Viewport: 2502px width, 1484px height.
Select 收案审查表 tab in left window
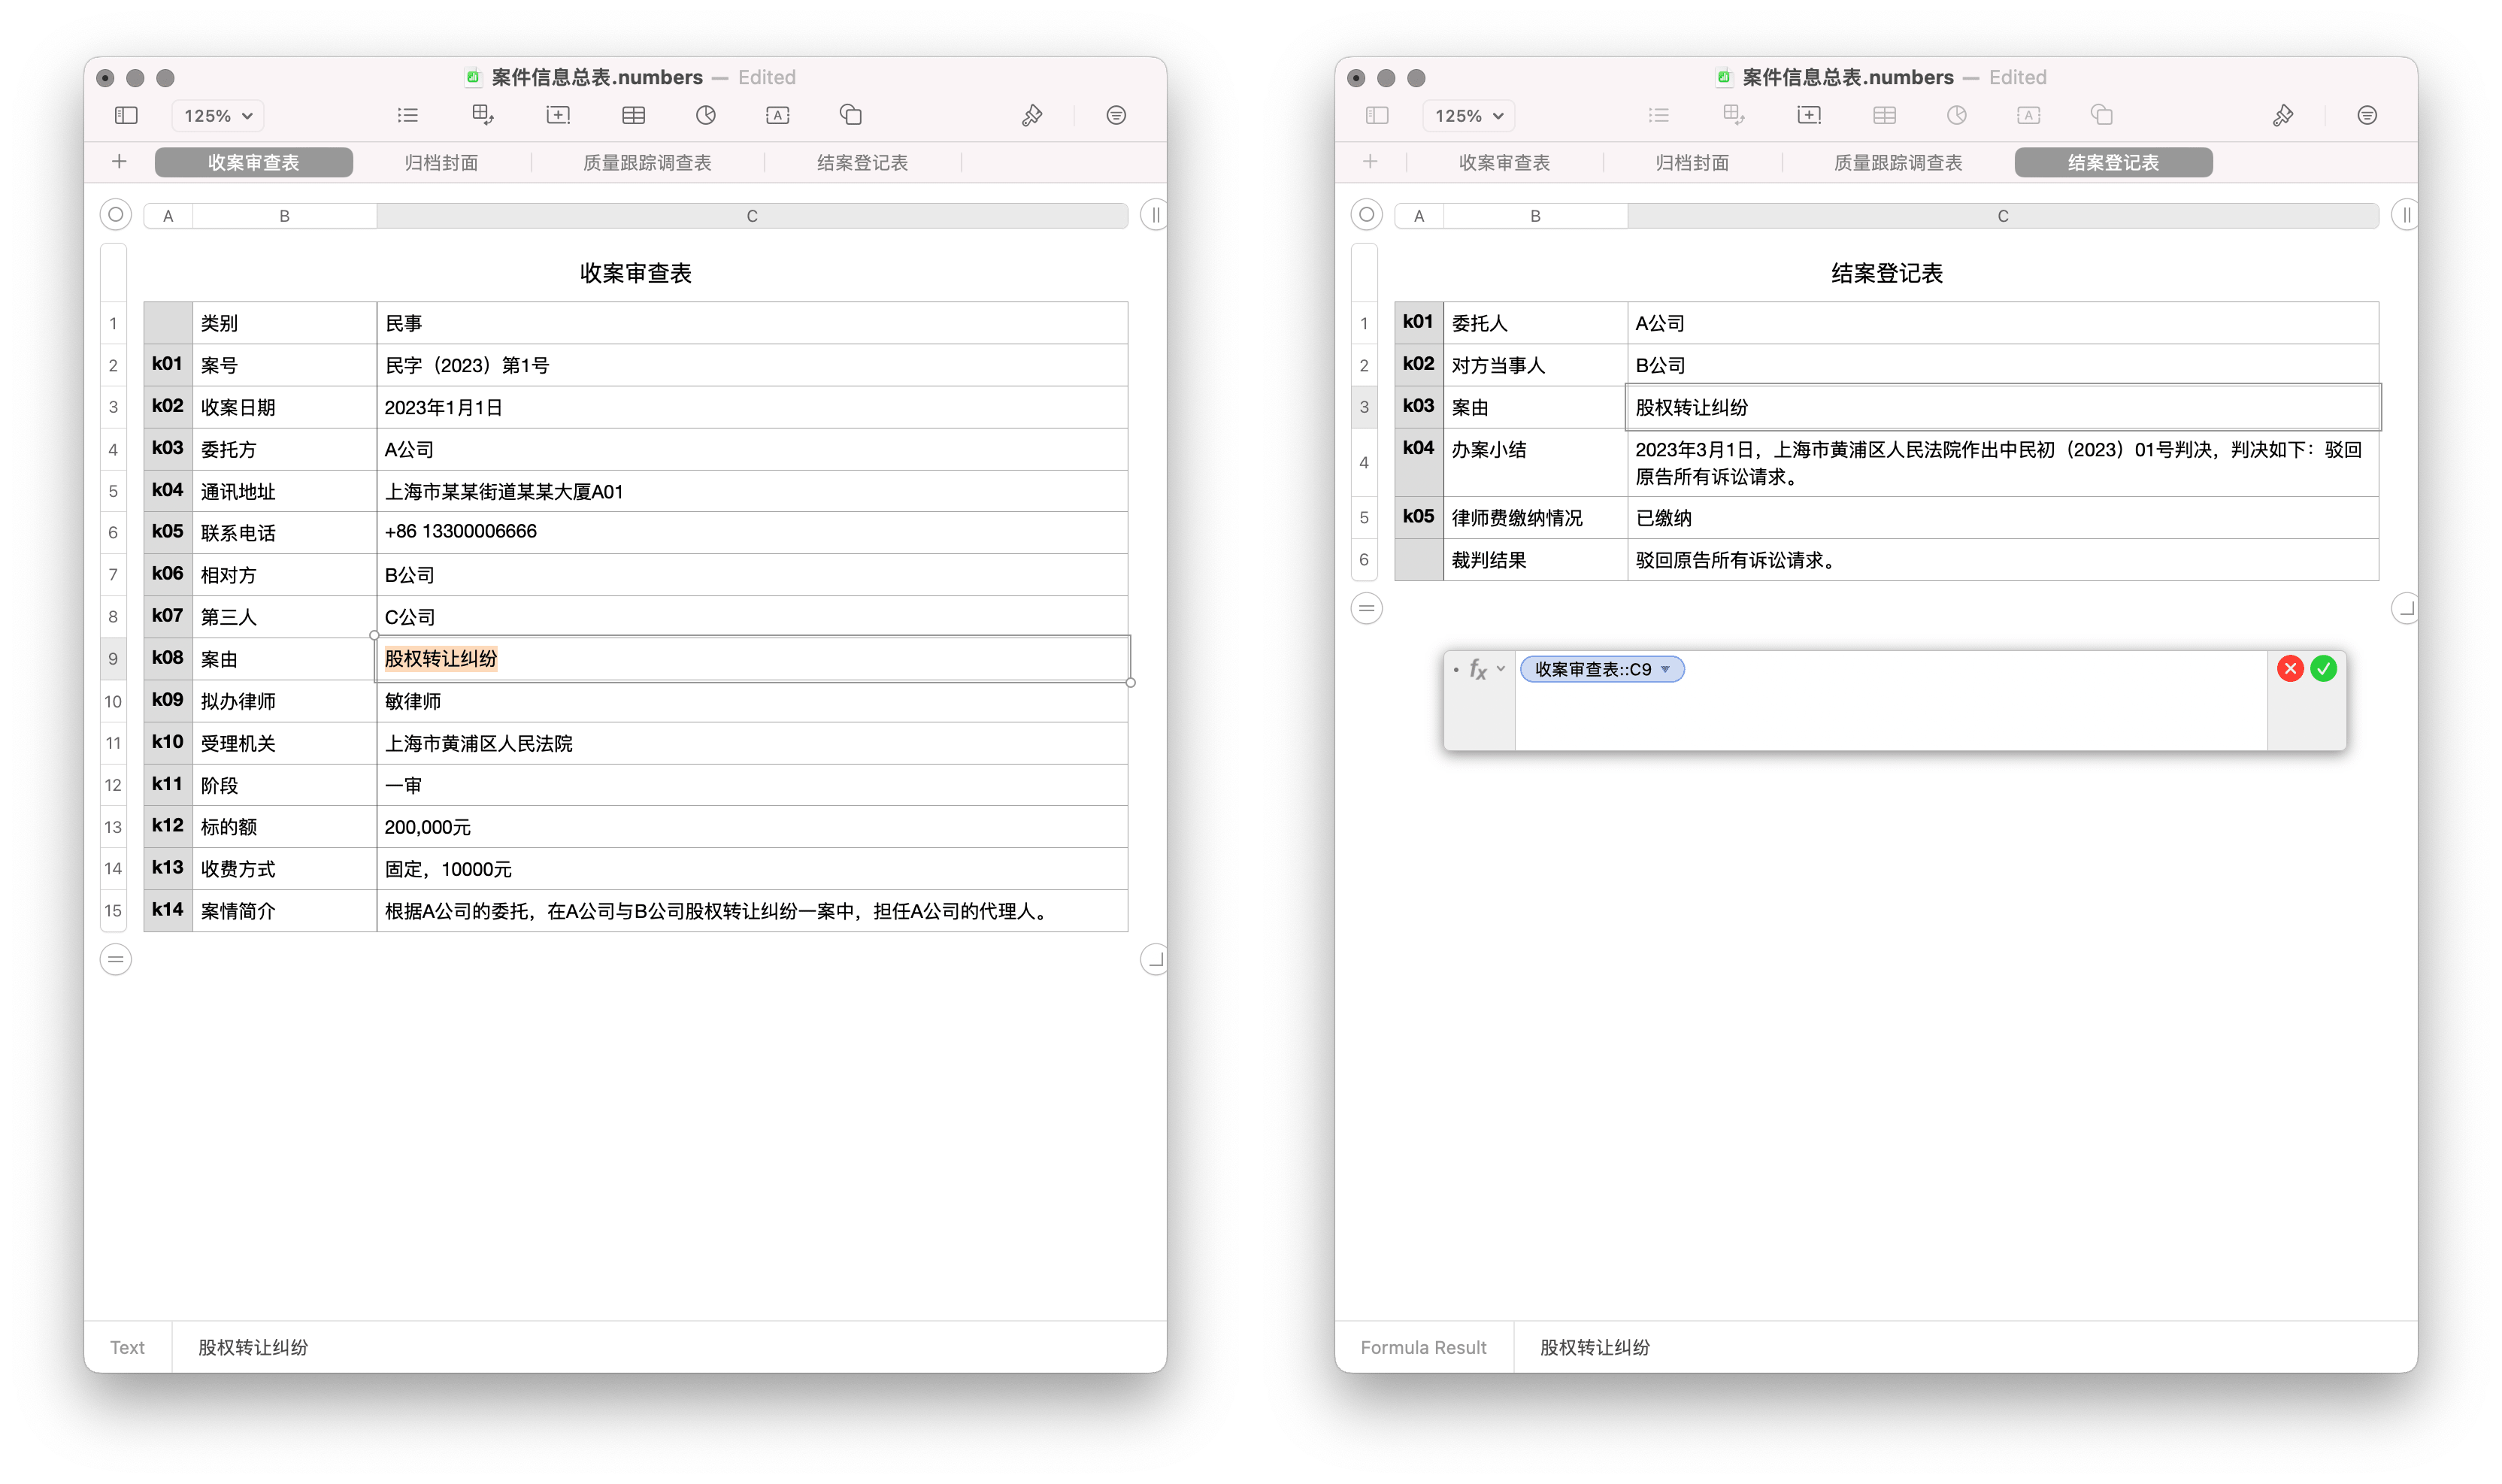point(254,162)
